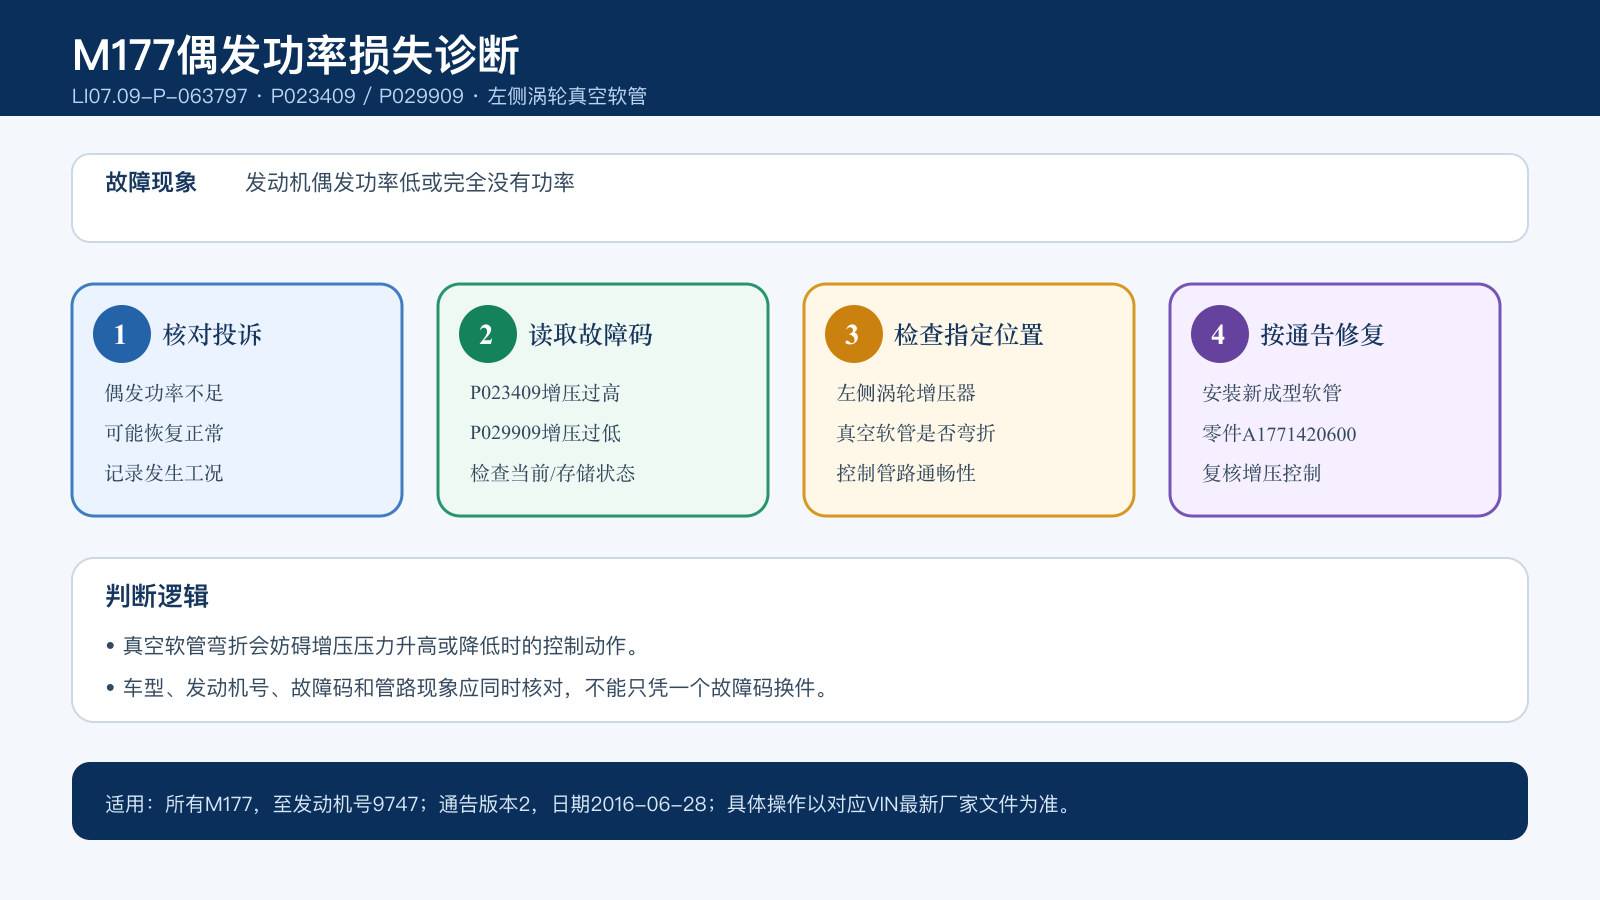
Task: Click the line 偶发功率不足
Action: (x=164, y=393)
